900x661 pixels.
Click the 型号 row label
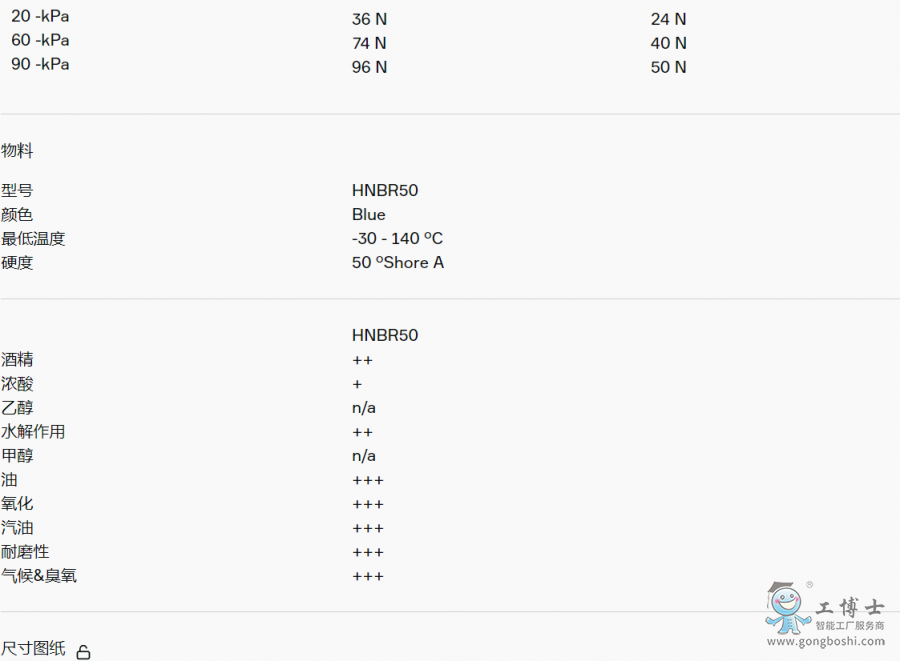[17, 190]
